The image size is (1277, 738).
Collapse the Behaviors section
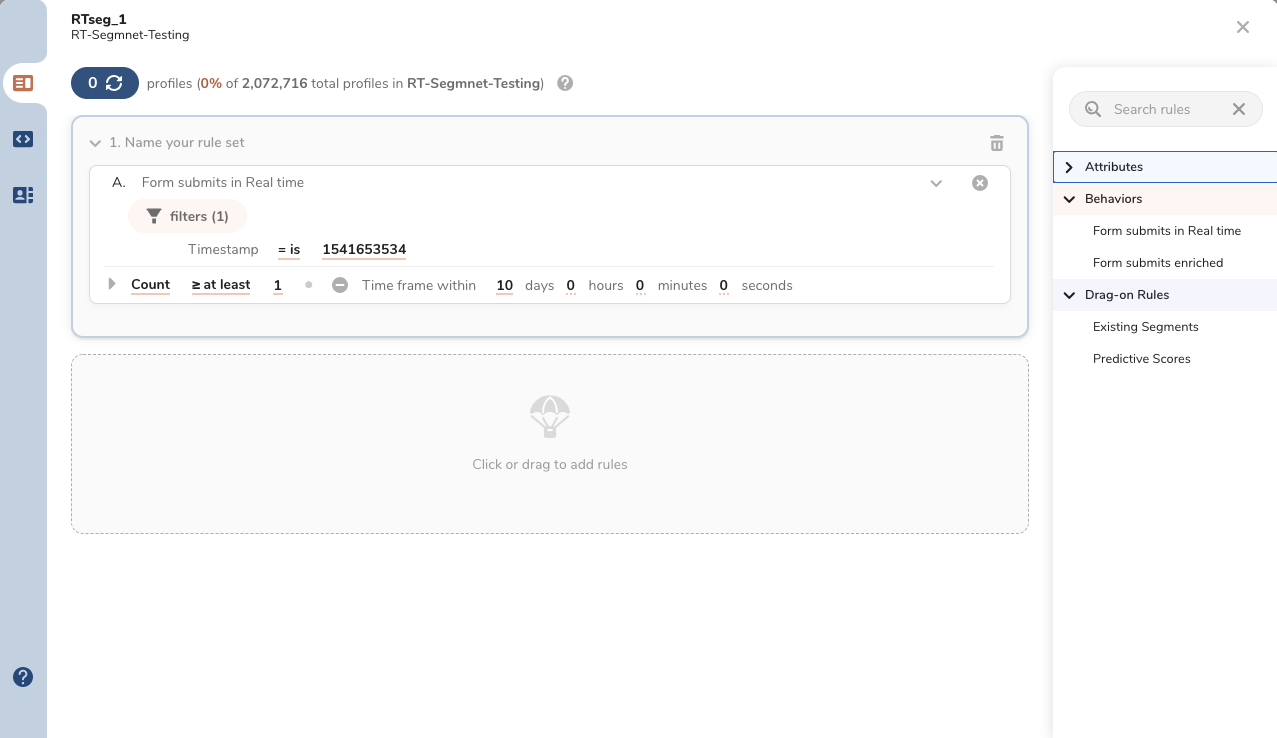coord(1069,199)
